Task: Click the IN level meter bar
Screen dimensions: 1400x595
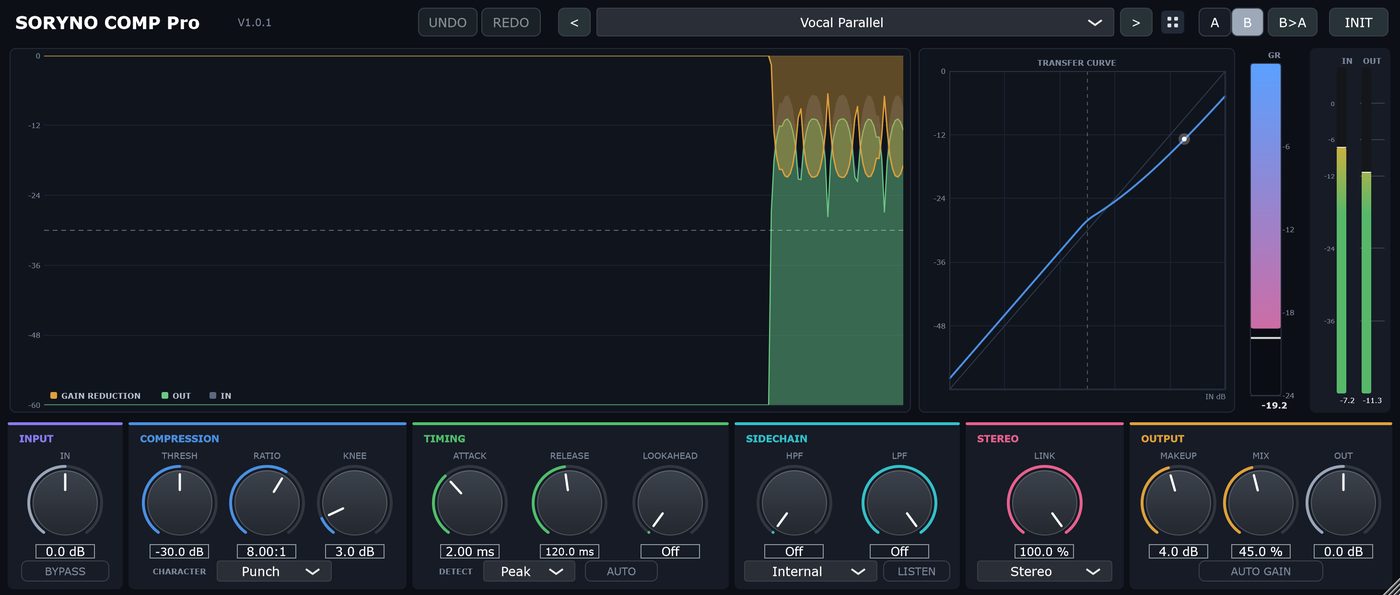Action: [x=1341, y=231]
